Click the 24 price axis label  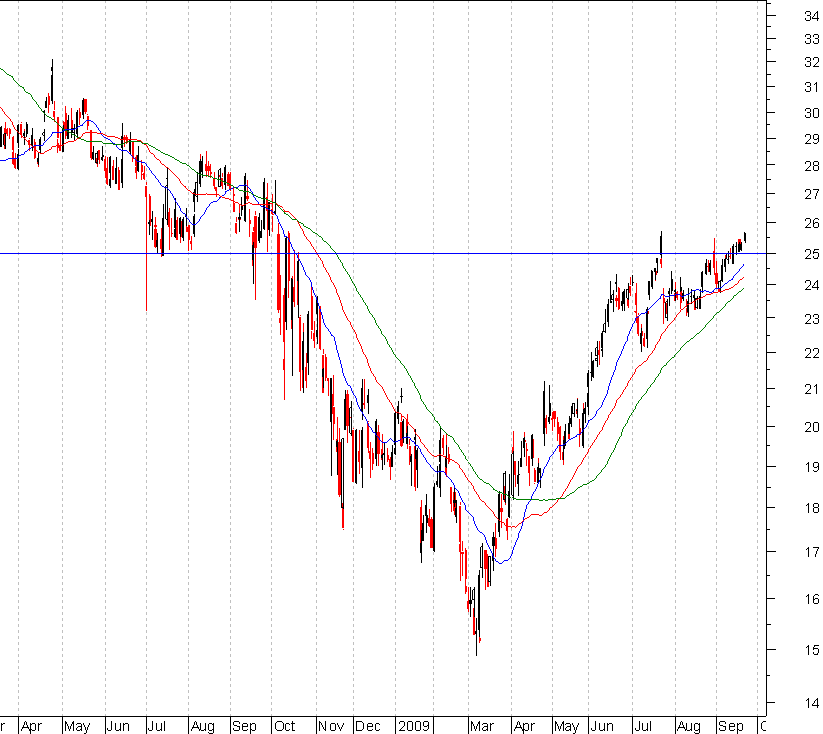click(x=811, y=285)
